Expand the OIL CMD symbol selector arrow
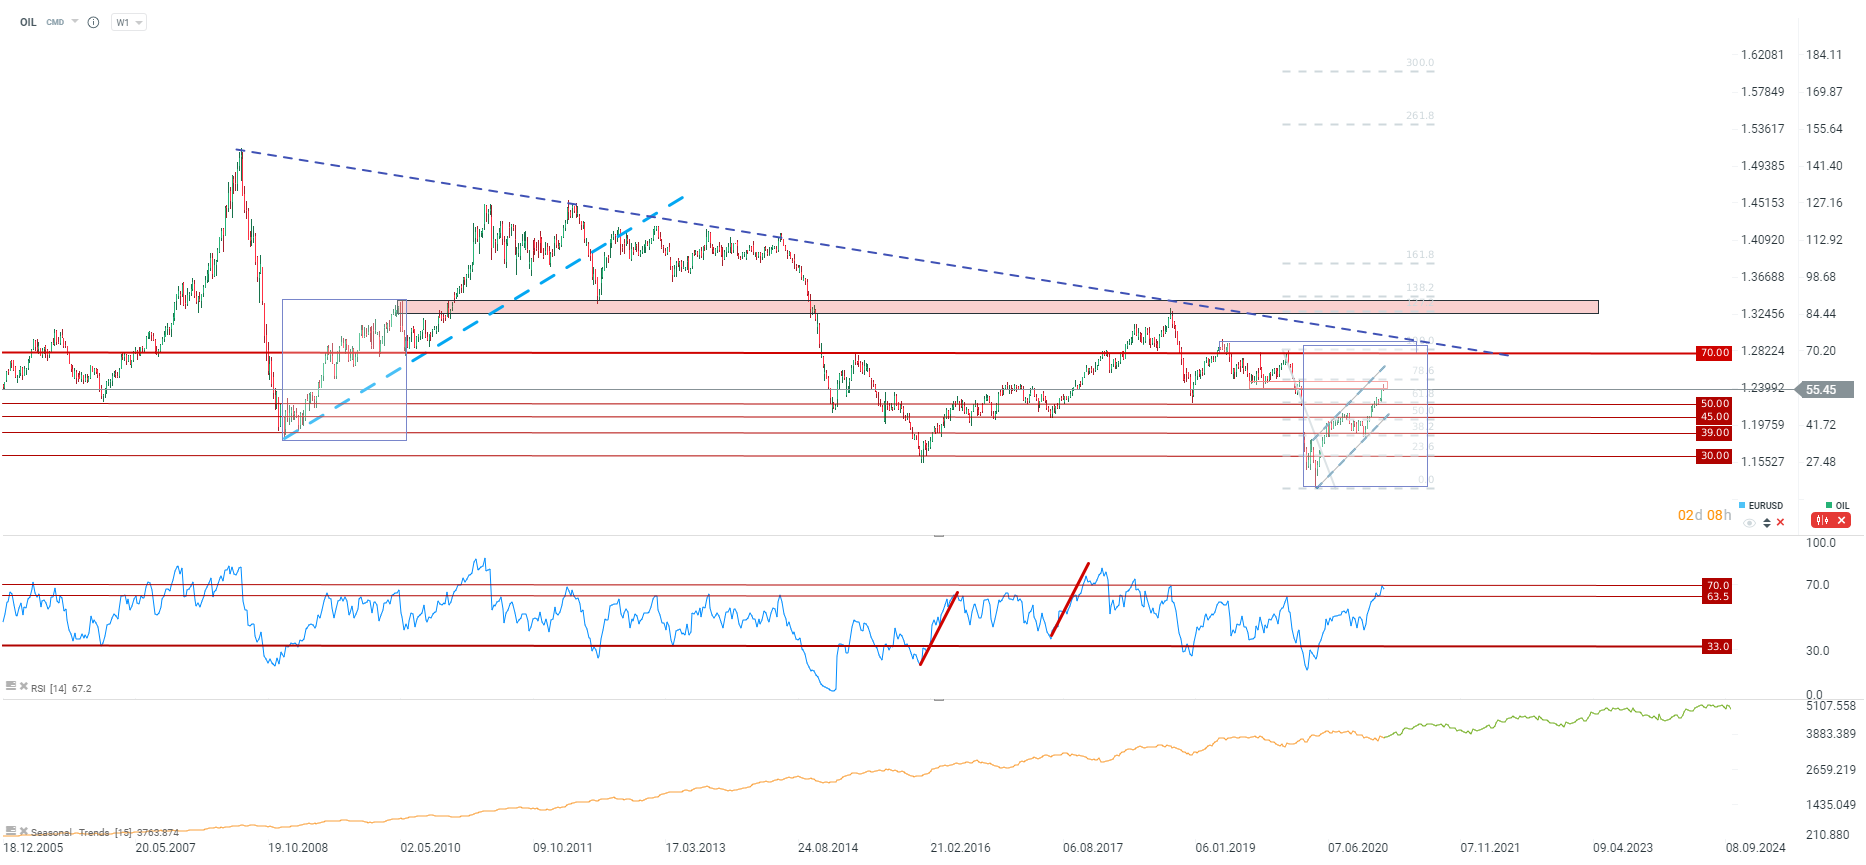The height and width of the screenshot is (865, 1866). pyautogui.click(x=75, y=21)
